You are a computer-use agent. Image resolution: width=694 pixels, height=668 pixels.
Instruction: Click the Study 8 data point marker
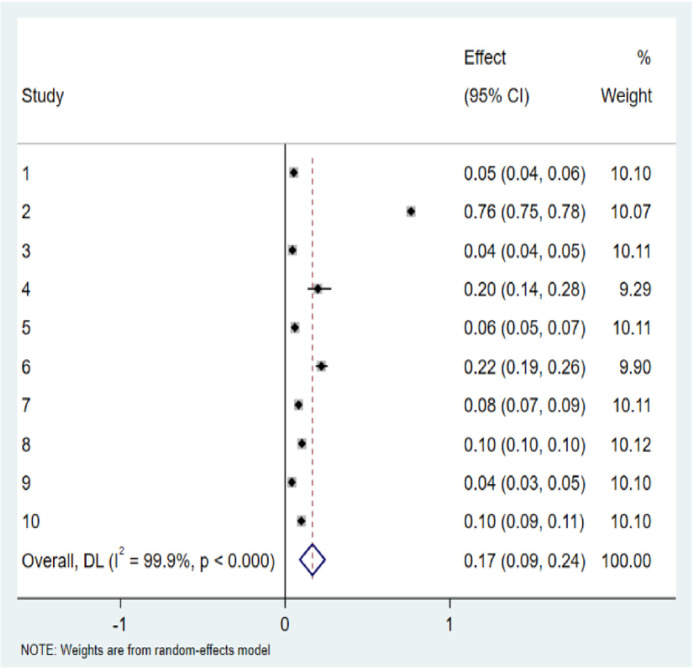pyautogui.click(x=302, y=444)
